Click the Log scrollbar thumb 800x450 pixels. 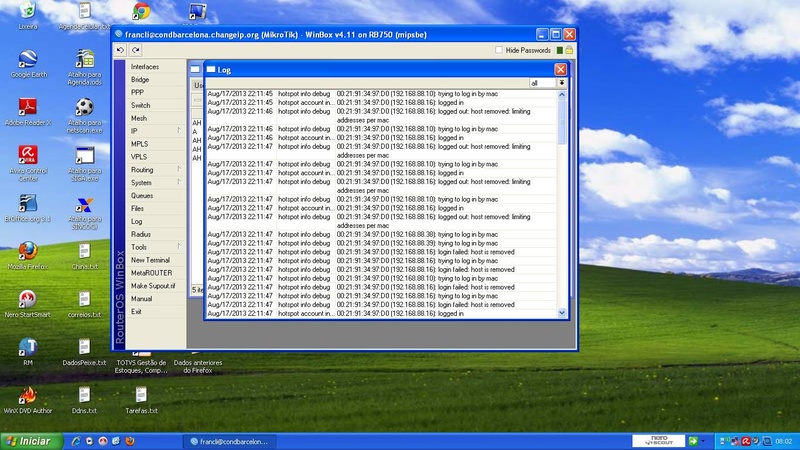pos(562,121)
